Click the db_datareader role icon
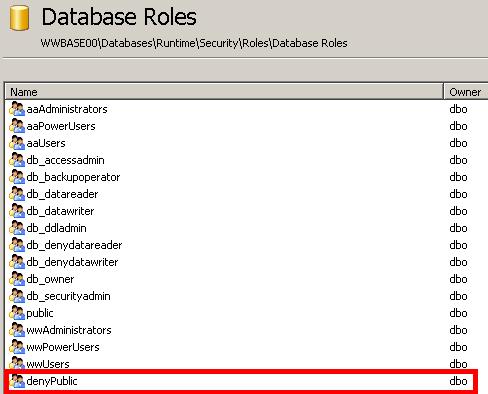 17,194
